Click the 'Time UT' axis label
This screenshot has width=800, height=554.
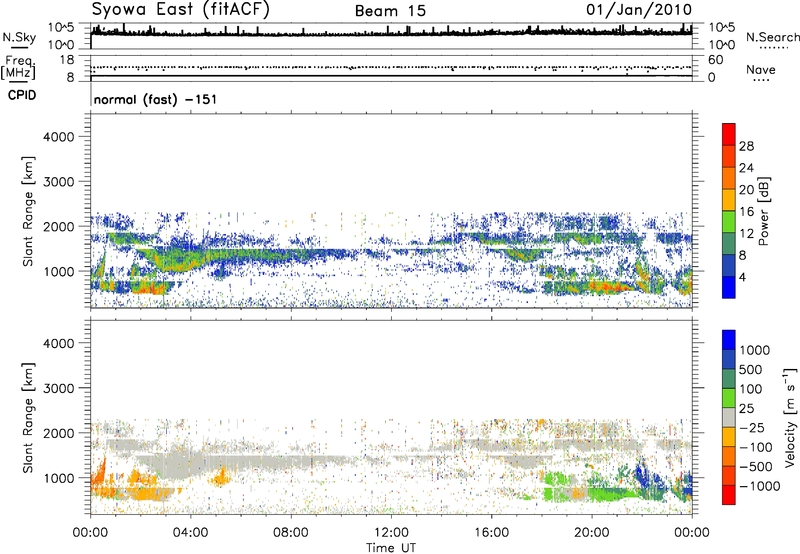[x=391, y=548]
